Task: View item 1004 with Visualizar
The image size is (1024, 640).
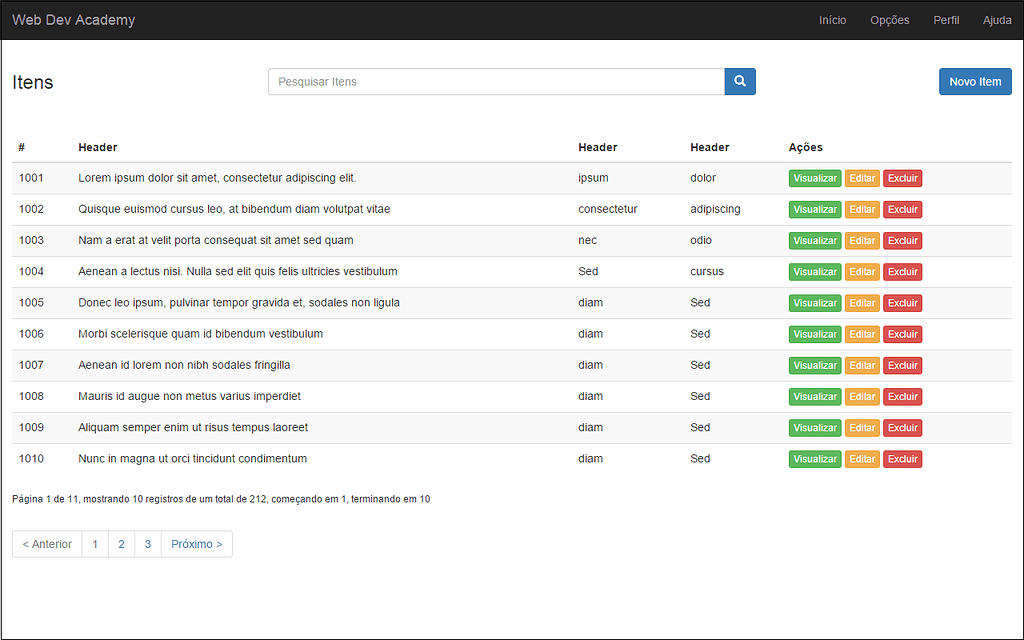Action: coord(815,272)
